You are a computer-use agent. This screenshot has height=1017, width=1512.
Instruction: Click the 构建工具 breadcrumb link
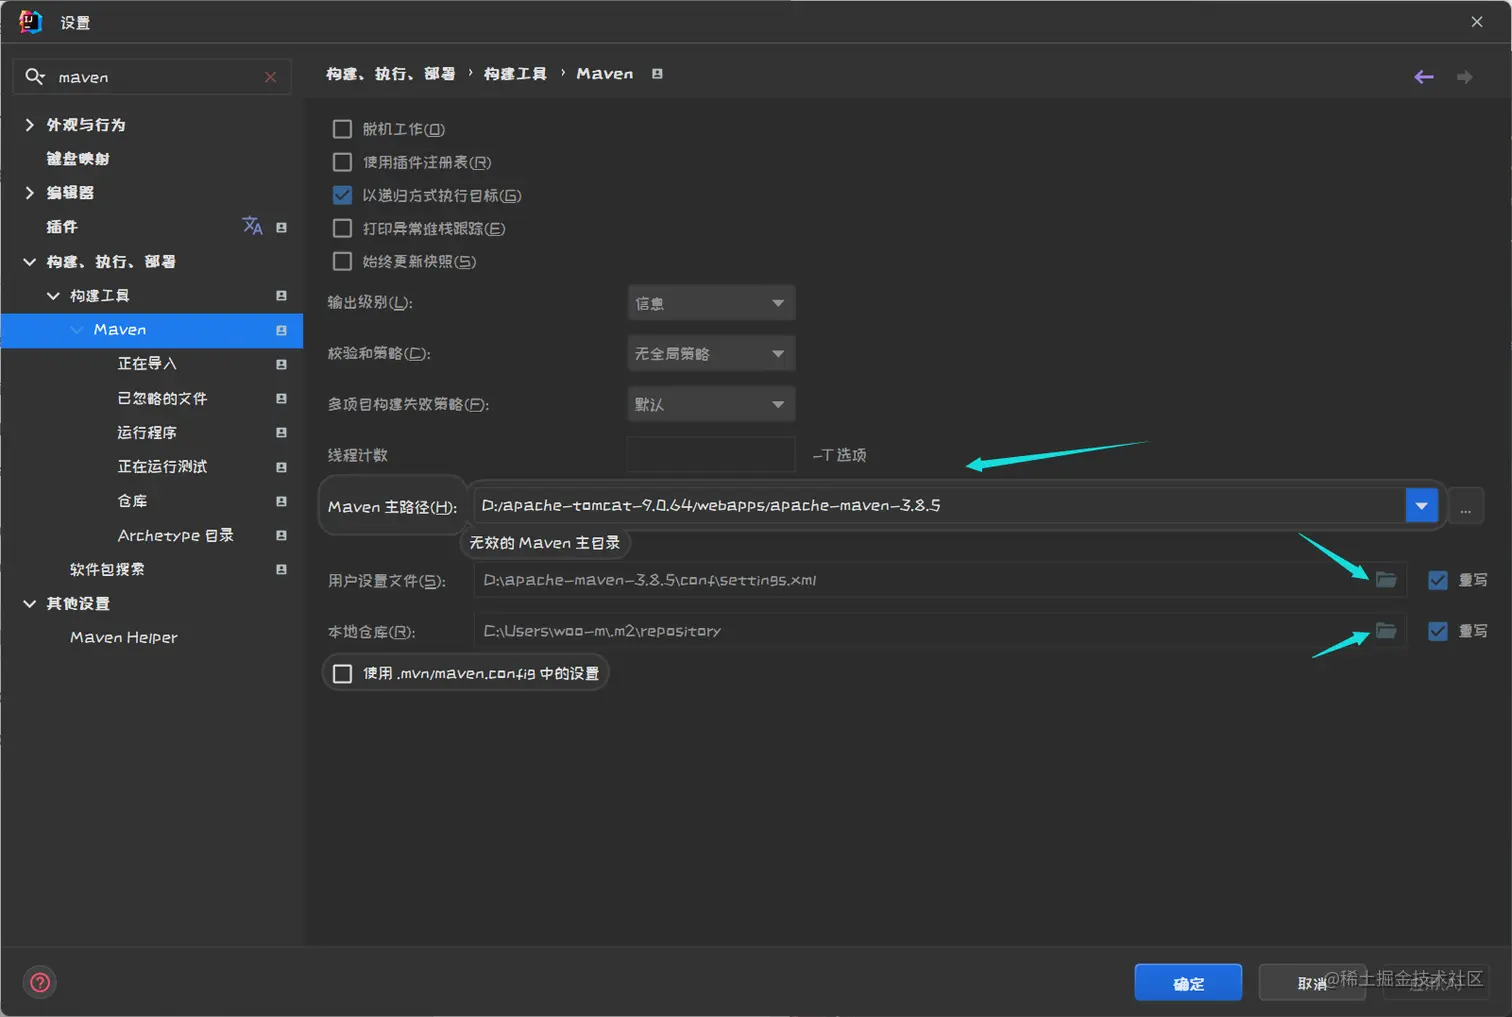pyautogui.click(x=515, y=74)
